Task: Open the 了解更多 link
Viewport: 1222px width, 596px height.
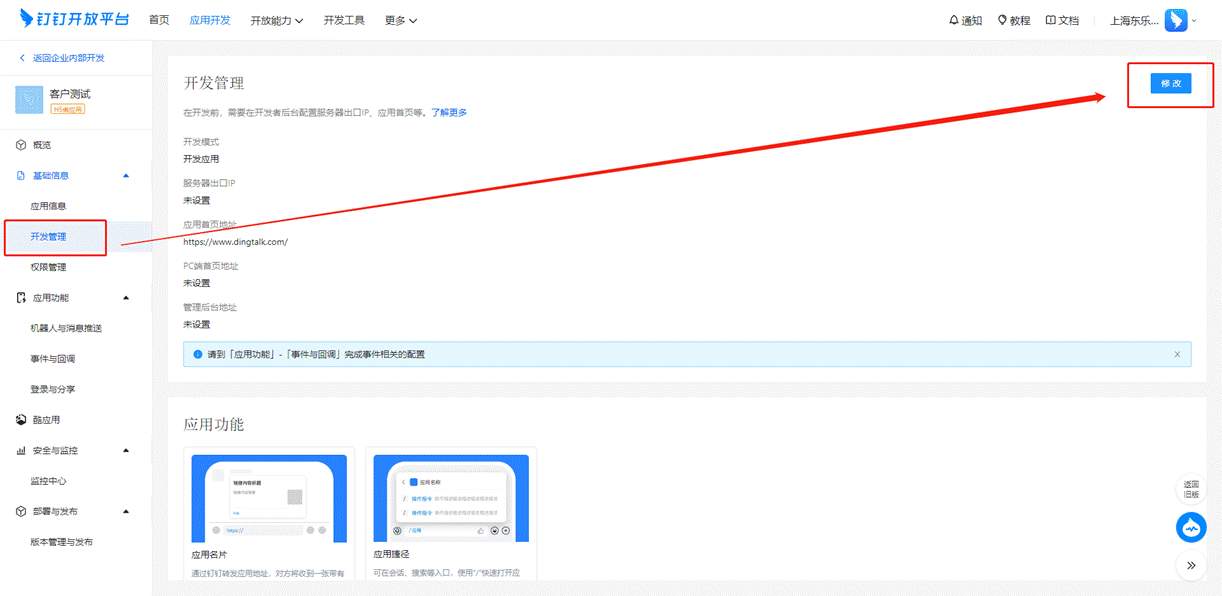Action: [x=449, y=112]
